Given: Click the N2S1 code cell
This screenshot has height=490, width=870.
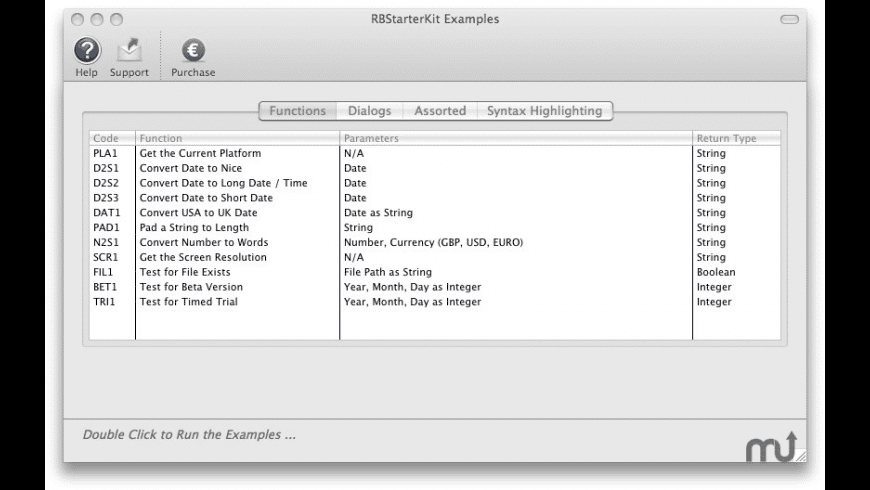Looking at the screenshot, I should tap(105, 243).
